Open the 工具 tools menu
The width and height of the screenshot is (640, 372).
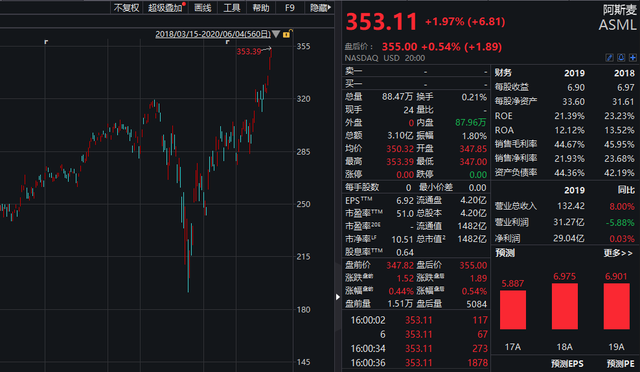(x=232, y=8)
